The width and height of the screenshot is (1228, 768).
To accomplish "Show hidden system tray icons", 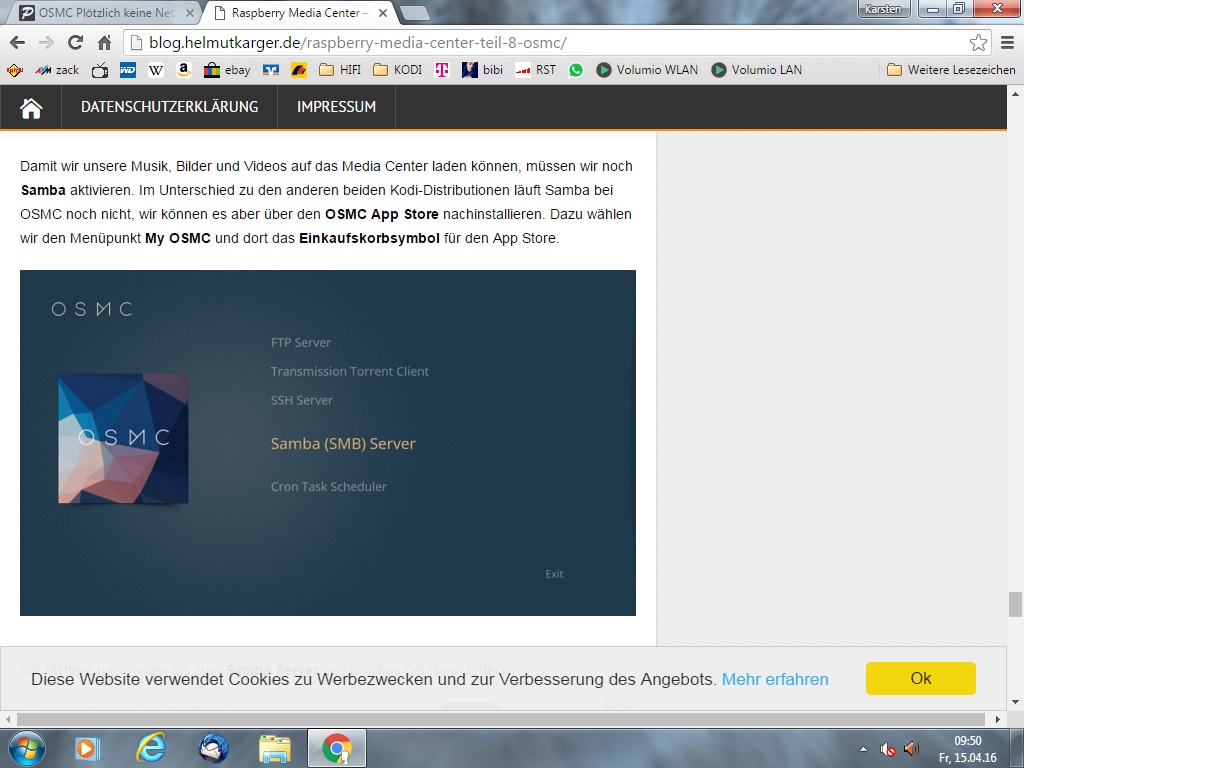I will pyautogui.click(x=863, y=749).
